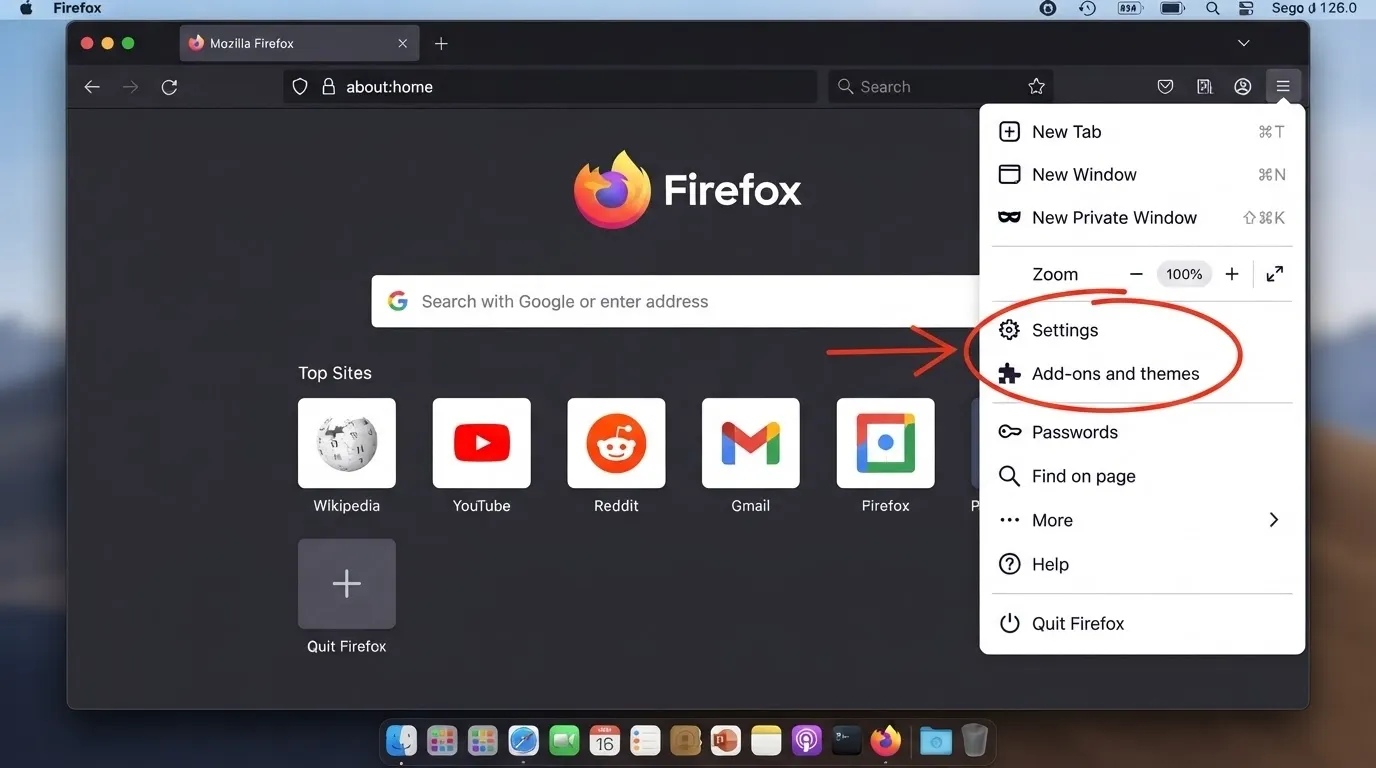The image size is (1376, 768).
Task: Click the Time Machine menu bar icon
Action: (x=1088, y=8)
